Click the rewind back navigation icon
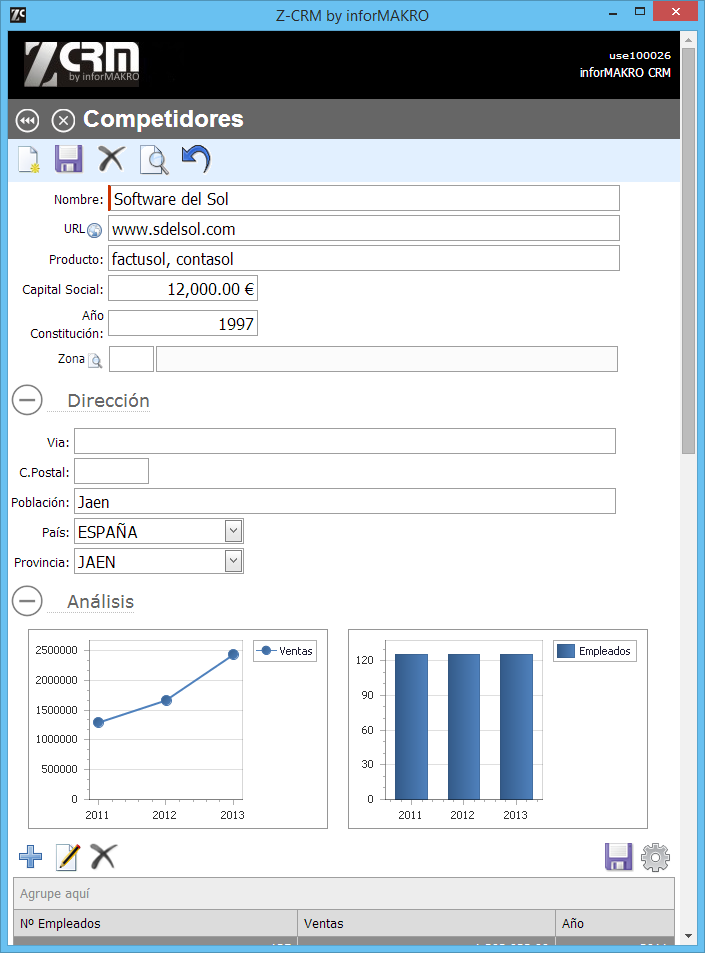Image resolution: width=705 pixels, height=953 pixels. pos(27,120)
